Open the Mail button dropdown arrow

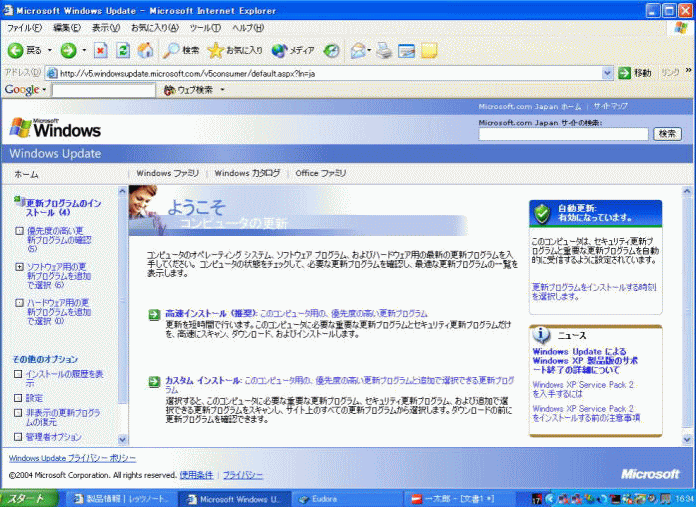(x=369, y=51)
